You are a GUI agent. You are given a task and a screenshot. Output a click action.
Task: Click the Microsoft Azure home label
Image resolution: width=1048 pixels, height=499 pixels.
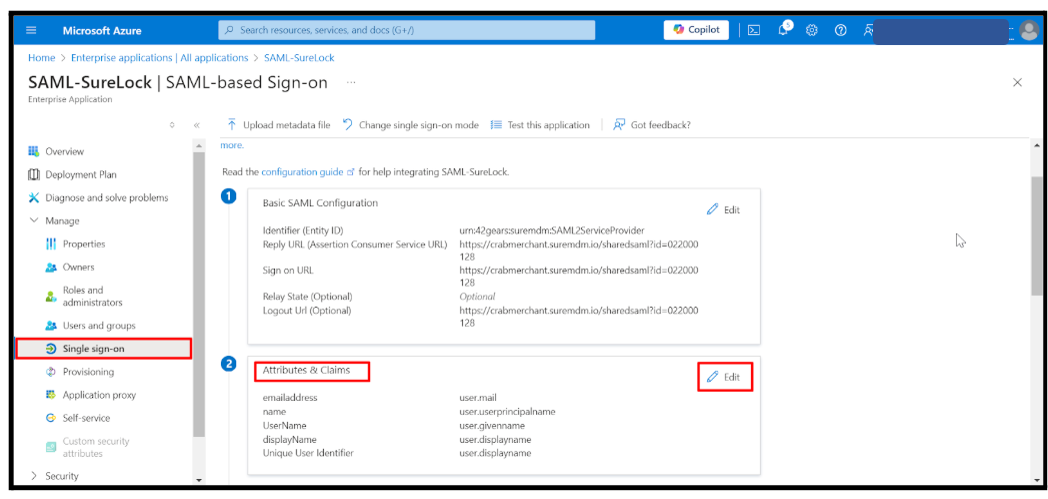102,31
